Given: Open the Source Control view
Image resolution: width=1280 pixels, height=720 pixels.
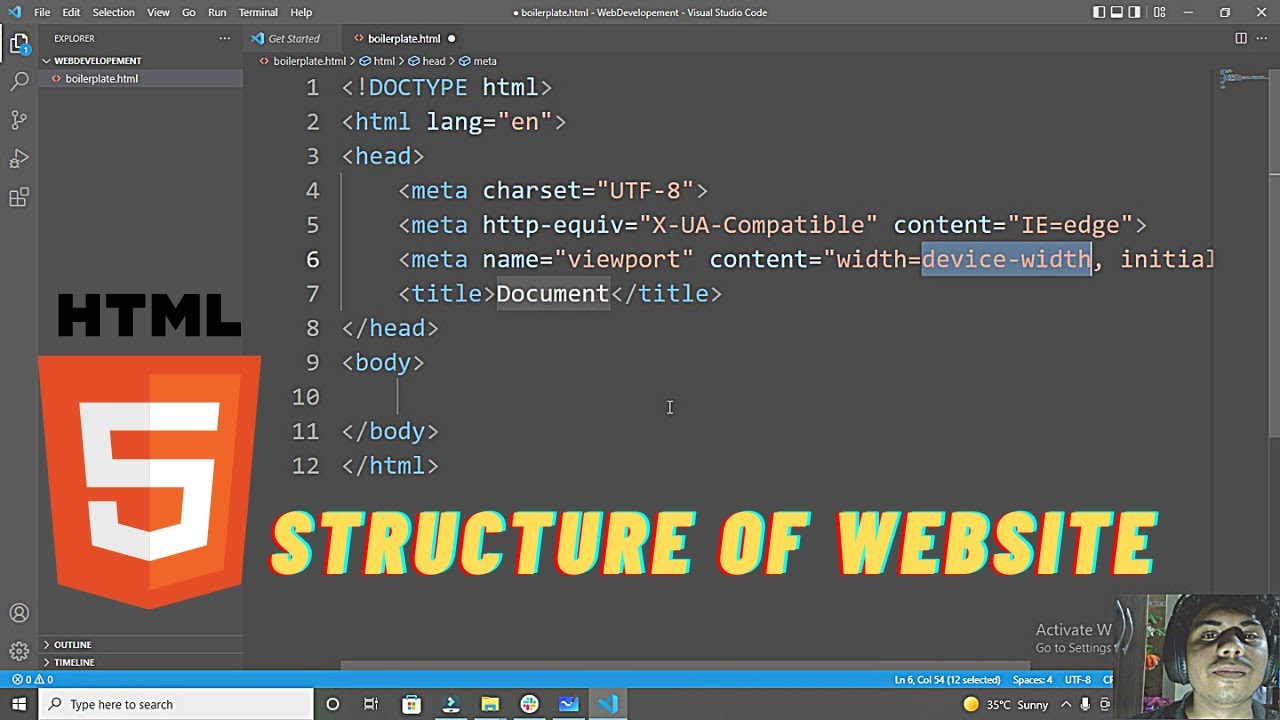Looking at the screenshot, I should (x=19, y=120).
